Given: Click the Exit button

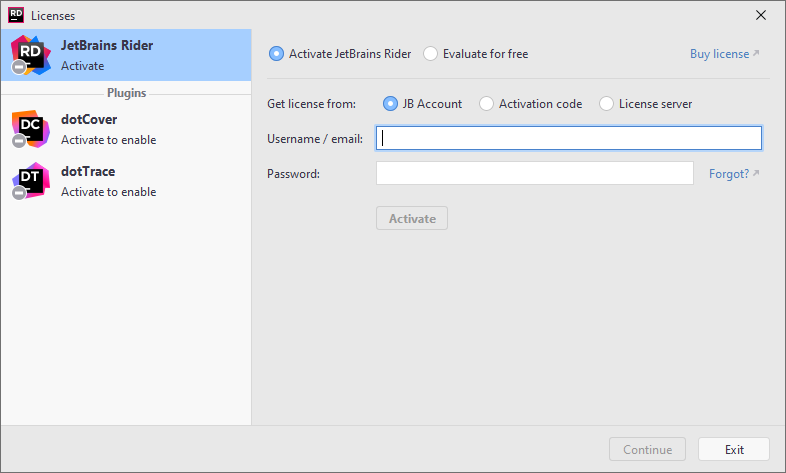Looking at the screenshot, I should [734, 449].
